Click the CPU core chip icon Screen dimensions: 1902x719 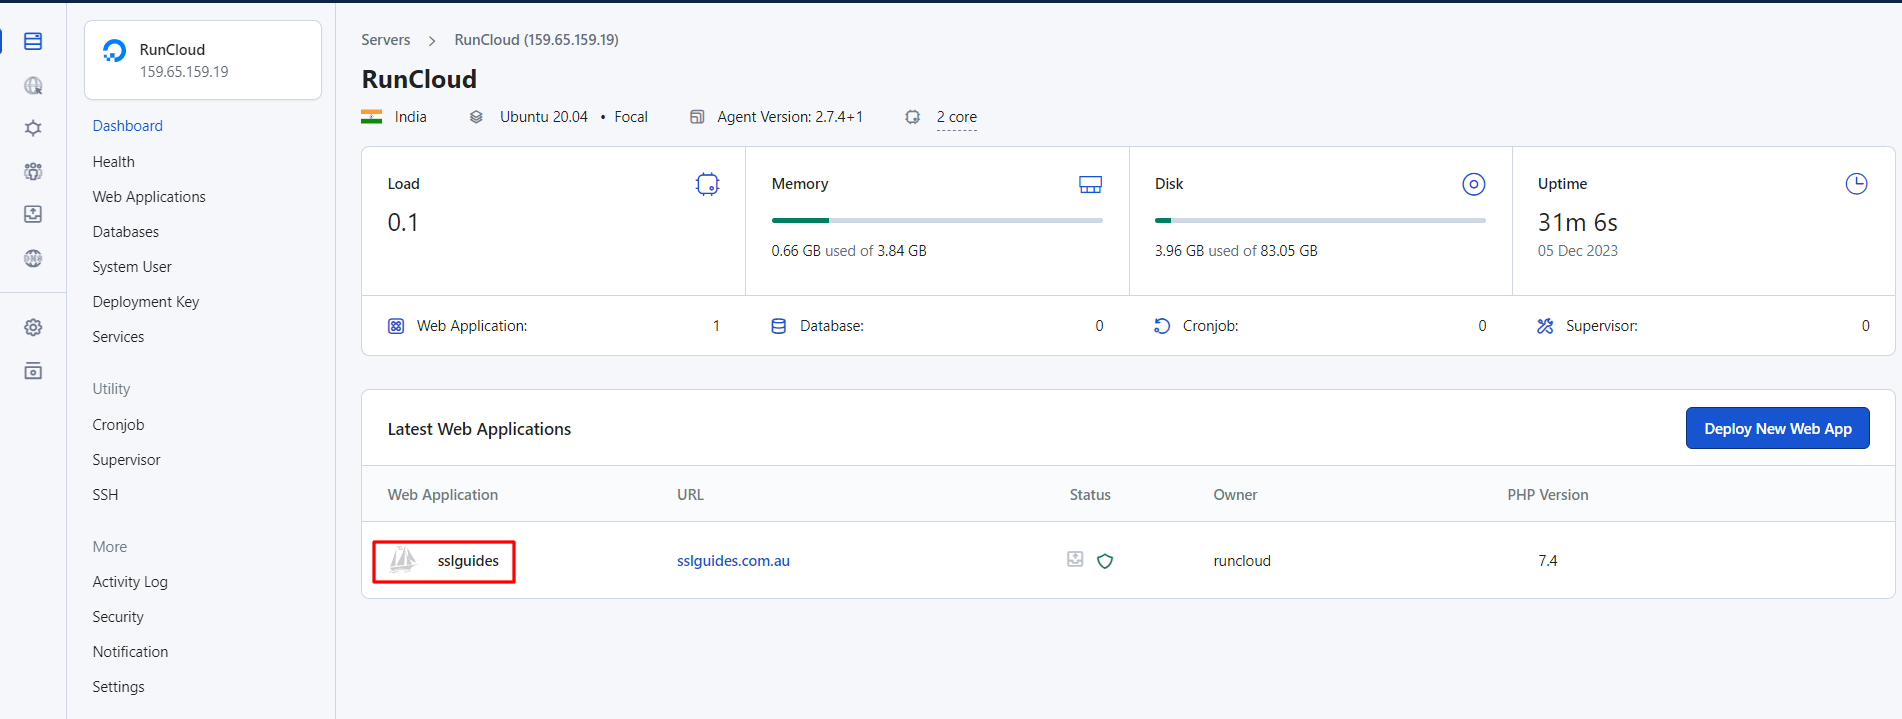pos(912,117)
